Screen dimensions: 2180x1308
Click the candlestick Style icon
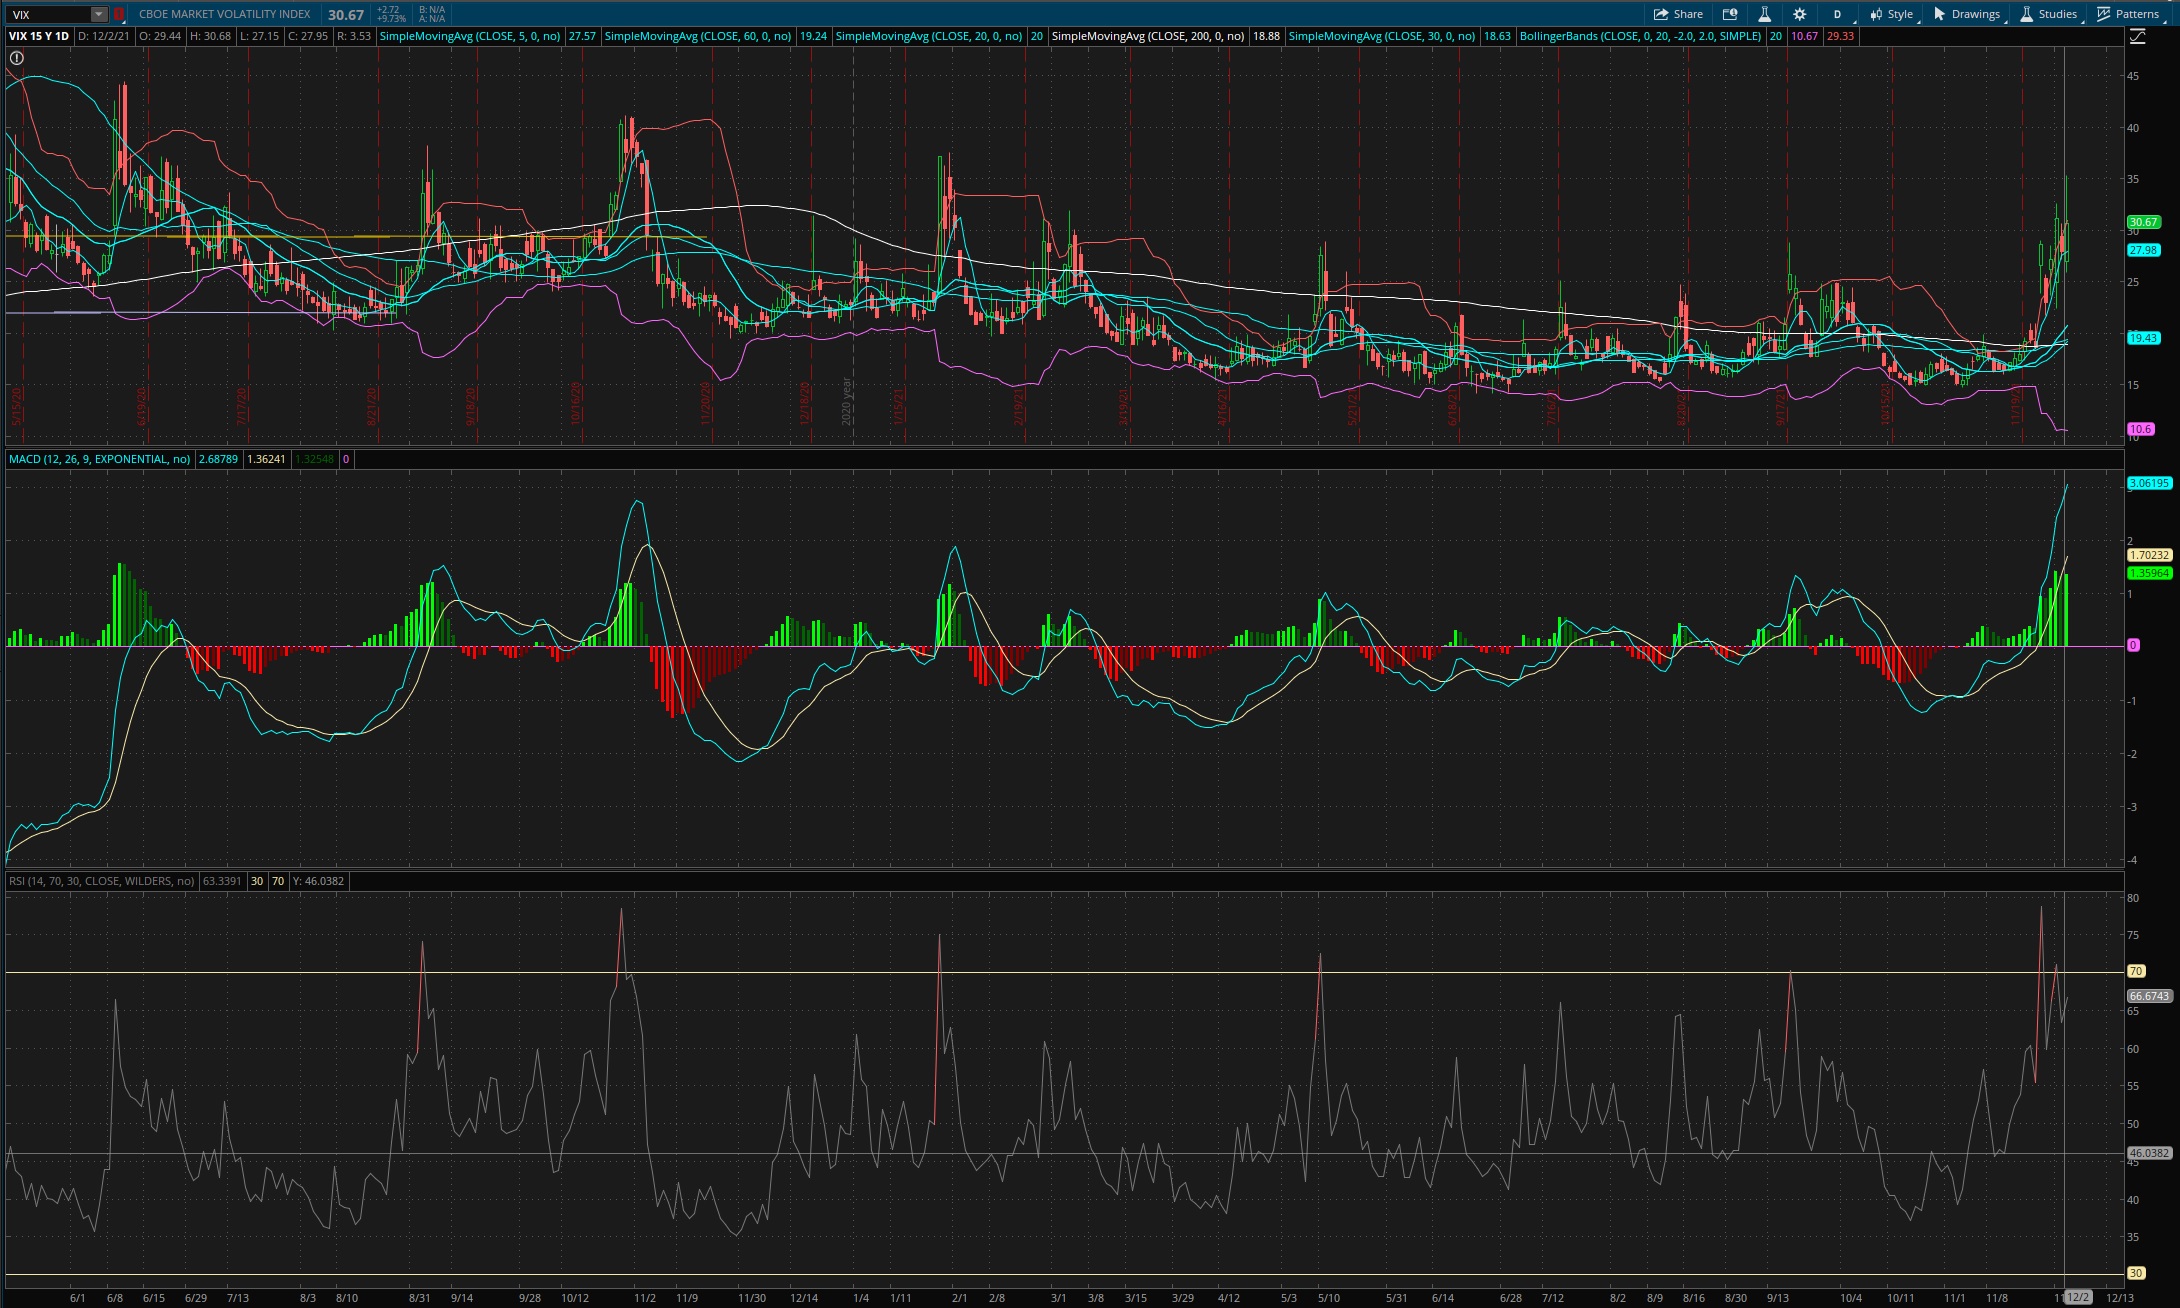(1876, 14)
